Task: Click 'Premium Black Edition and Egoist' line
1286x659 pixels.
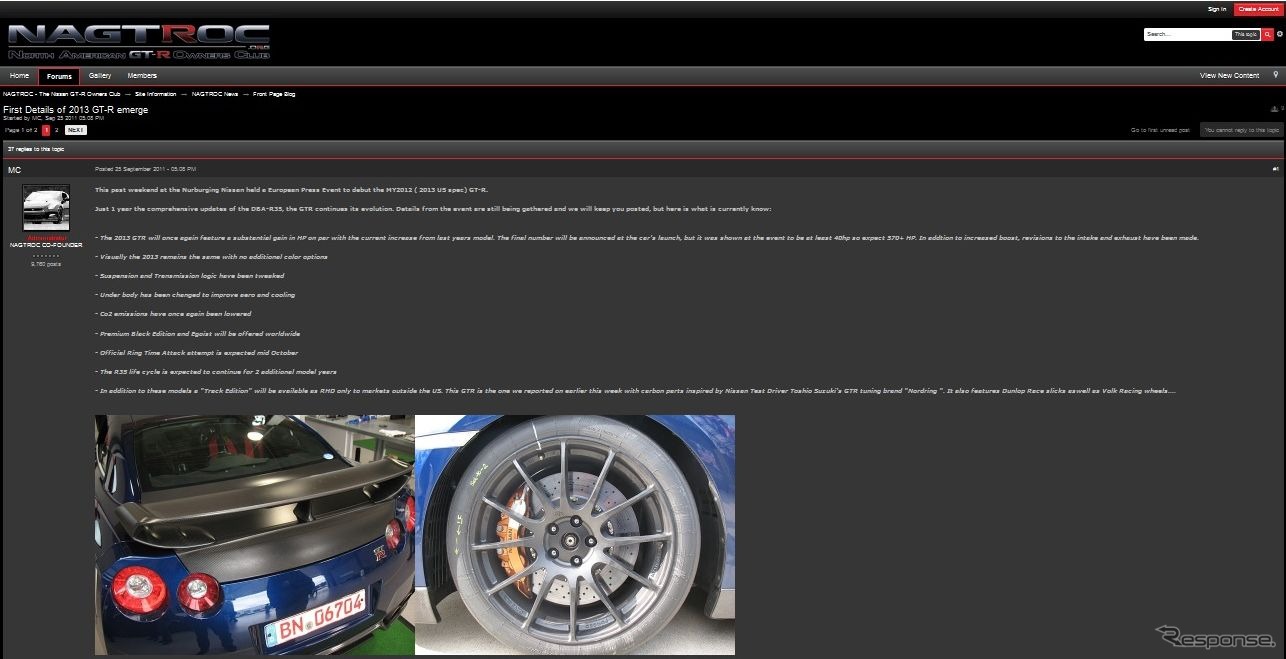Action: 198,333
